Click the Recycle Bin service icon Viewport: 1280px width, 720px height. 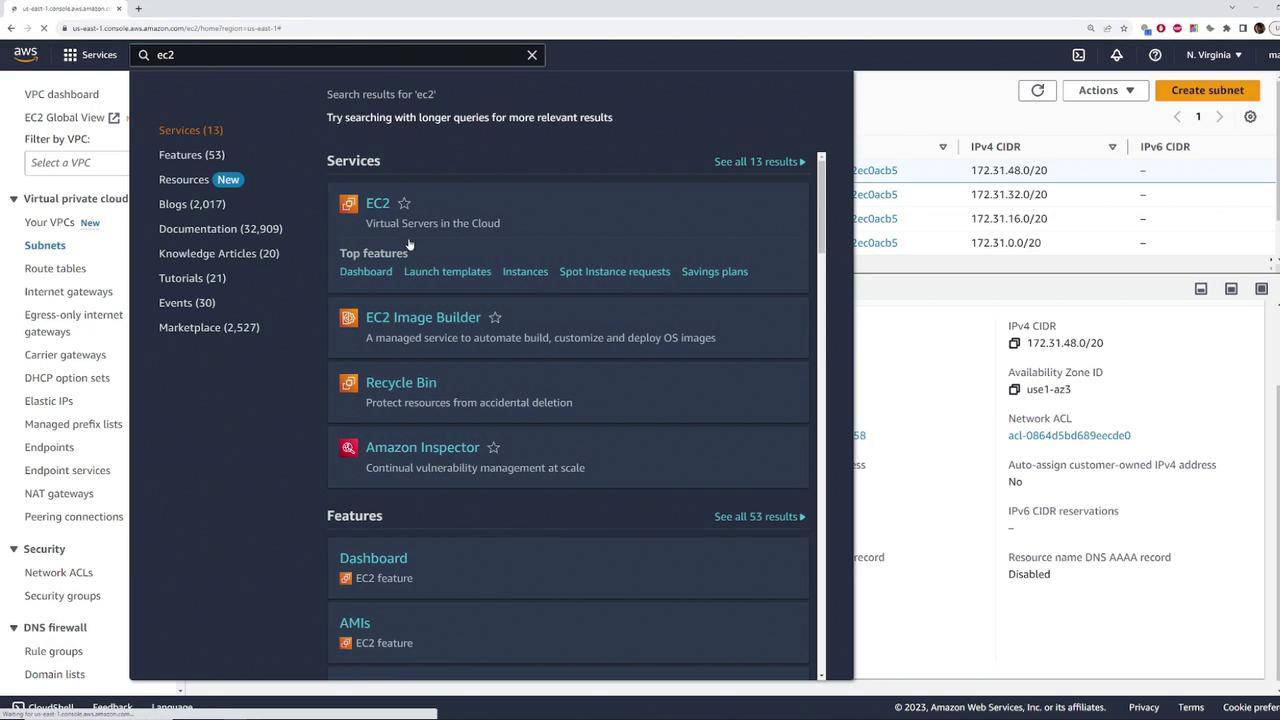click(348, 383)
